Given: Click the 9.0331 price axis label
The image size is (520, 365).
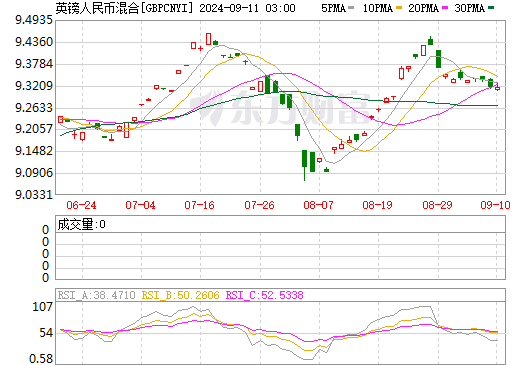Looking at the screenshot, I should [34, 194].
